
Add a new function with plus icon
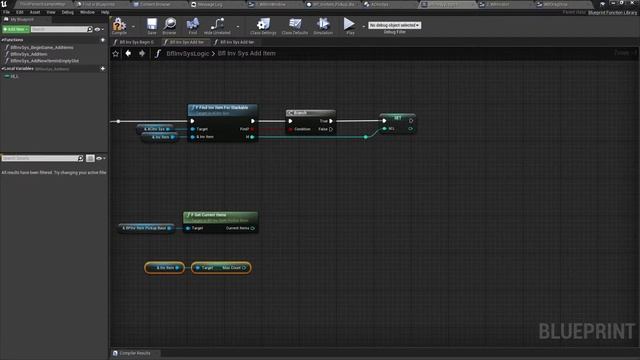[x=103, y=40]
